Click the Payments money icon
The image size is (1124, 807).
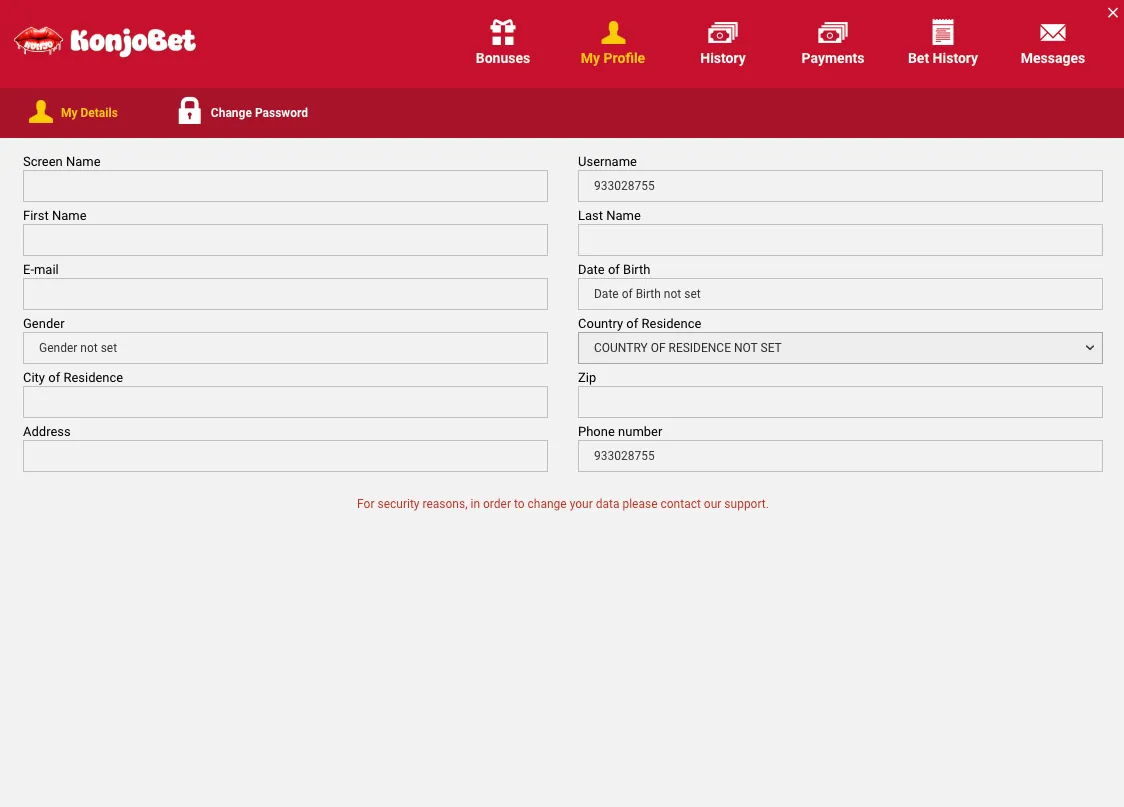[x=832, y=33]
